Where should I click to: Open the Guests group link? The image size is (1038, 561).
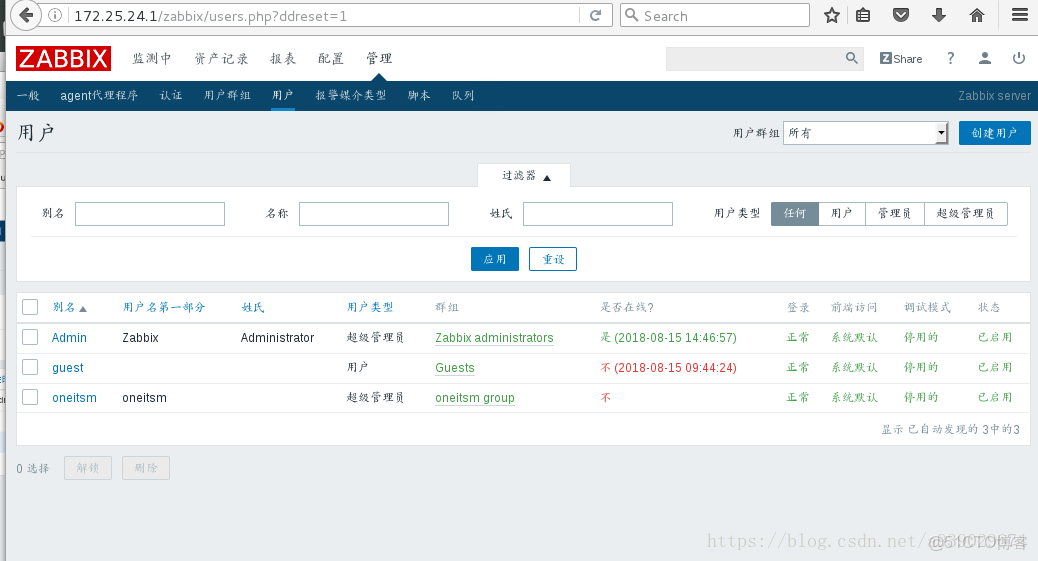point(455,368)
